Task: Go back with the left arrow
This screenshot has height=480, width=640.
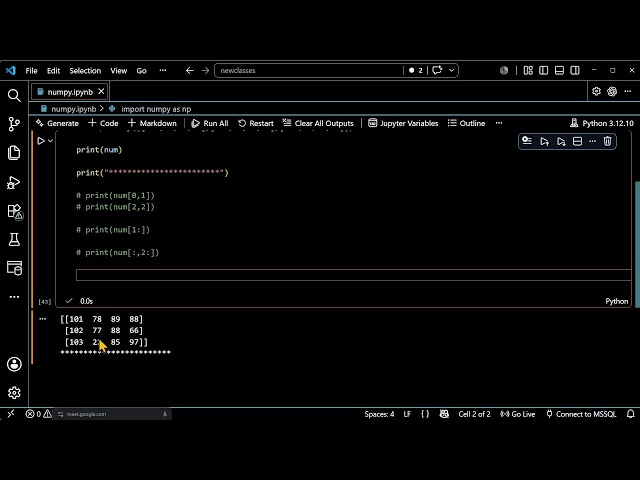Action: 189,71
